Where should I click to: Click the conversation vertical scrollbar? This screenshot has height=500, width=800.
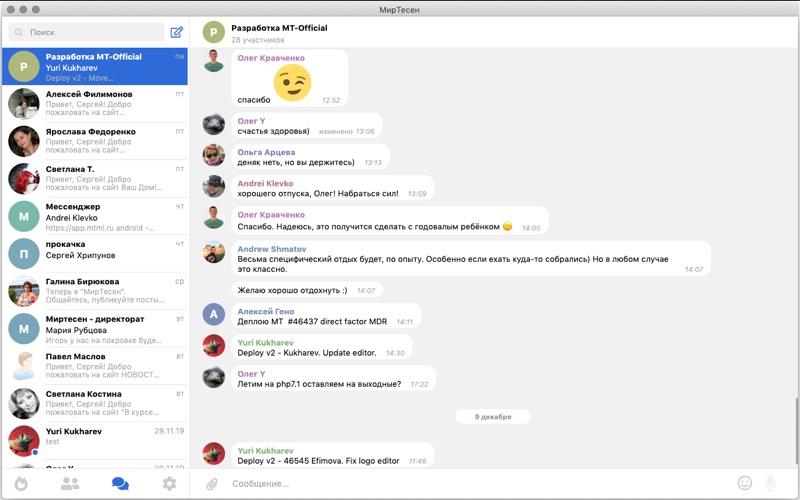796,430
